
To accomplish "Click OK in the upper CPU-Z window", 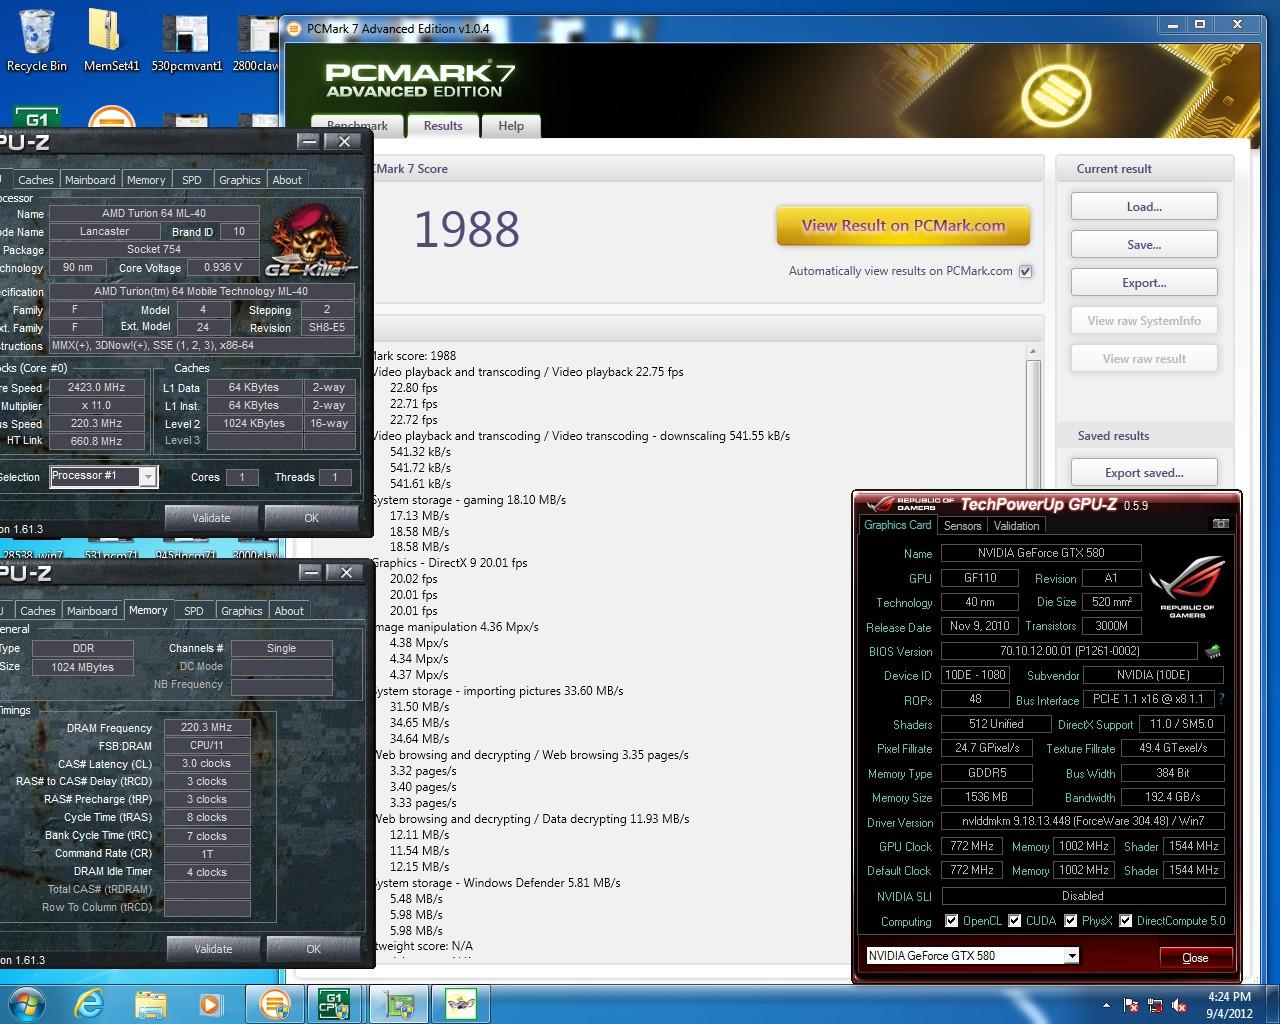I will click(x=312, y=518).
